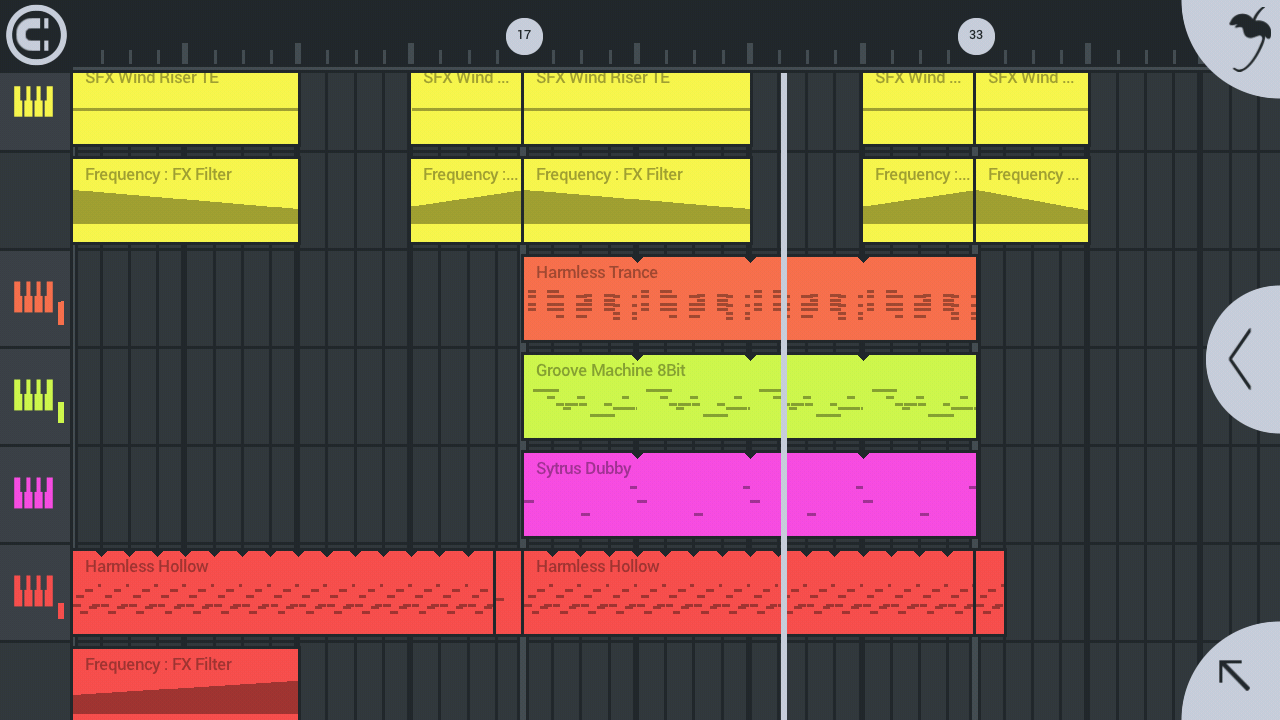Tap the left chevron panel button
The width and height of the screenshot is (1280, 720).
1241,359
